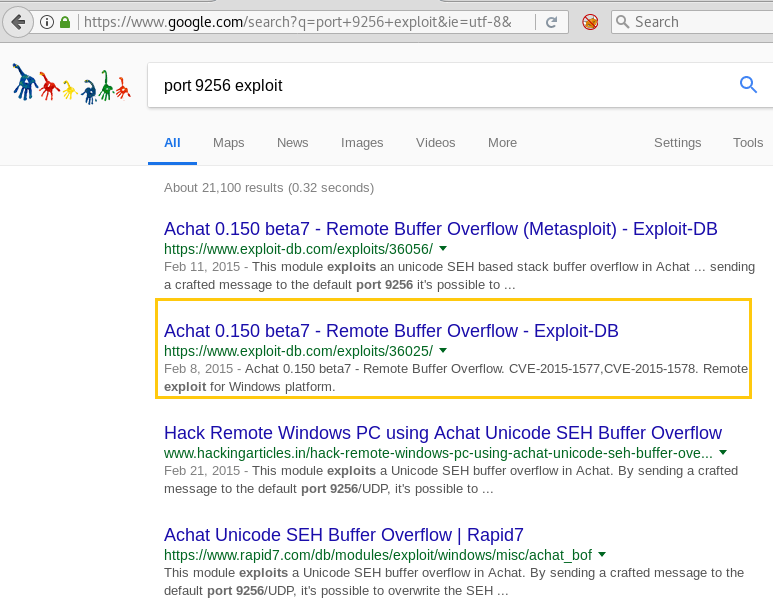The image size is (773, 605).
Task: Click the green padlock security icon
Action: 65,22
